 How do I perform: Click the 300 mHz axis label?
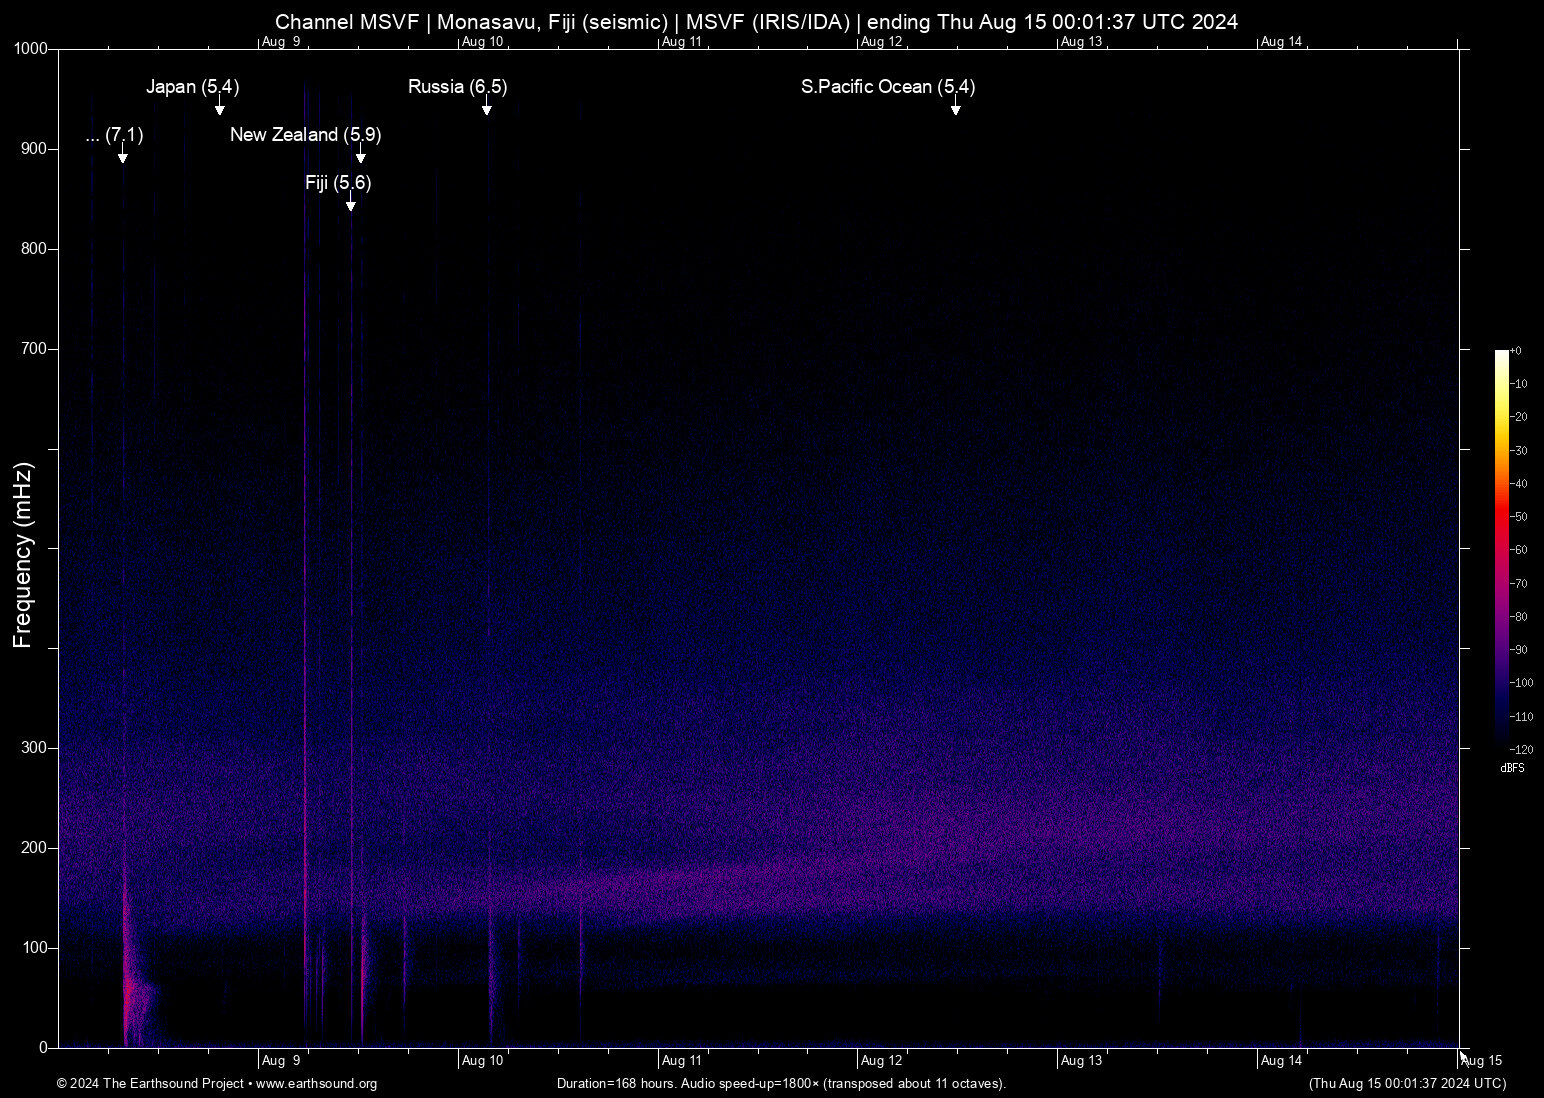point(34,746)
